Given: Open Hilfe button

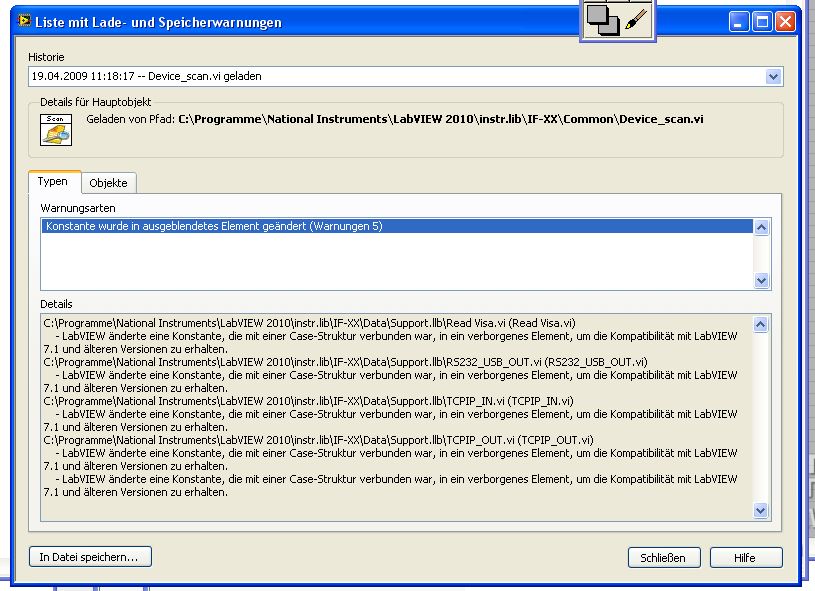Looking at the screenshot, I should [x=746, y=558].
